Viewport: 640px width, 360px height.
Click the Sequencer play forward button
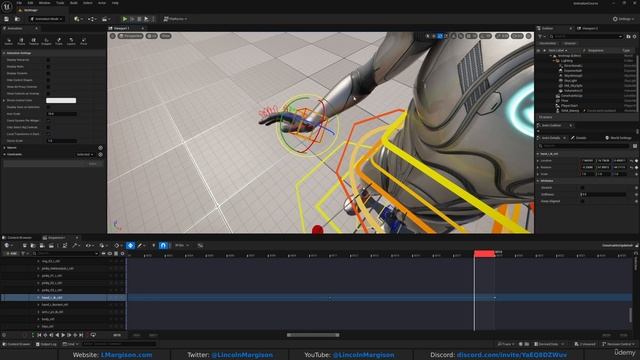click(x=63, y=335)
